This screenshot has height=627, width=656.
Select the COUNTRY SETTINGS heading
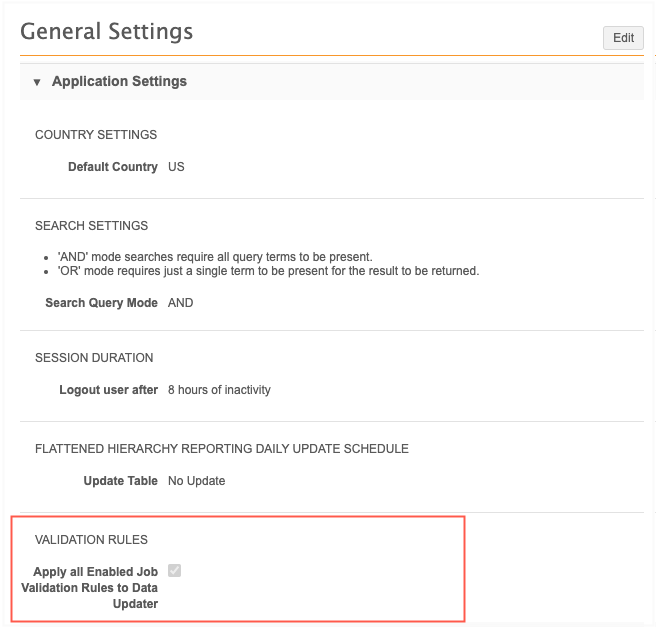(96, 135)
